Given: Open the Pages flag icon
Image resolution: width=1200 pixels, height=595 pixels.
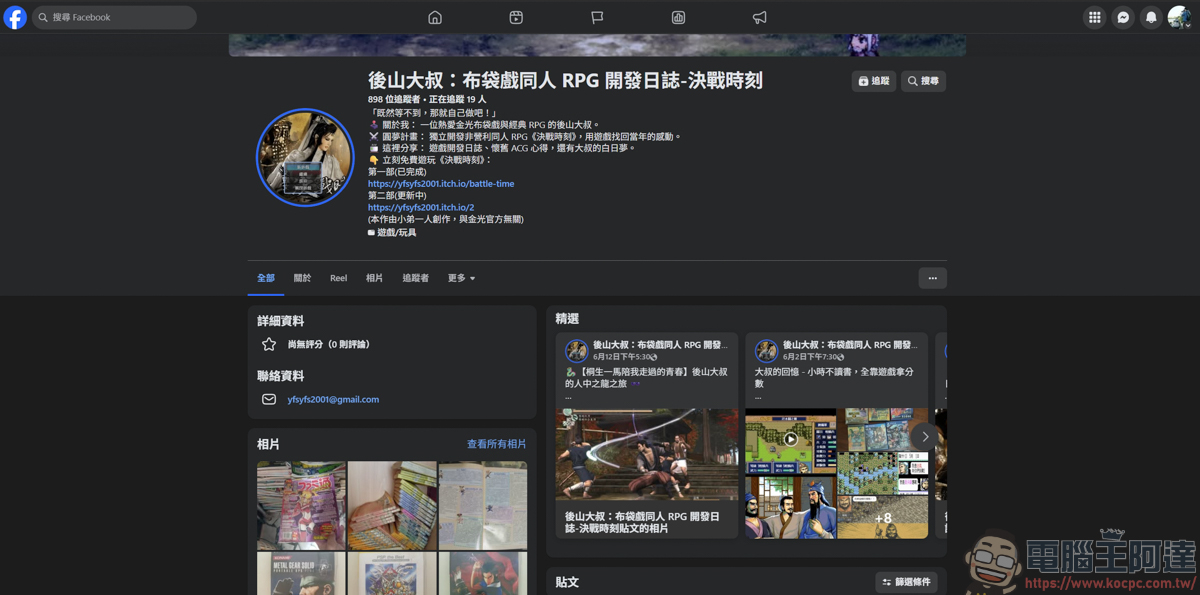Looking at the screenshot, I should 597,17.
